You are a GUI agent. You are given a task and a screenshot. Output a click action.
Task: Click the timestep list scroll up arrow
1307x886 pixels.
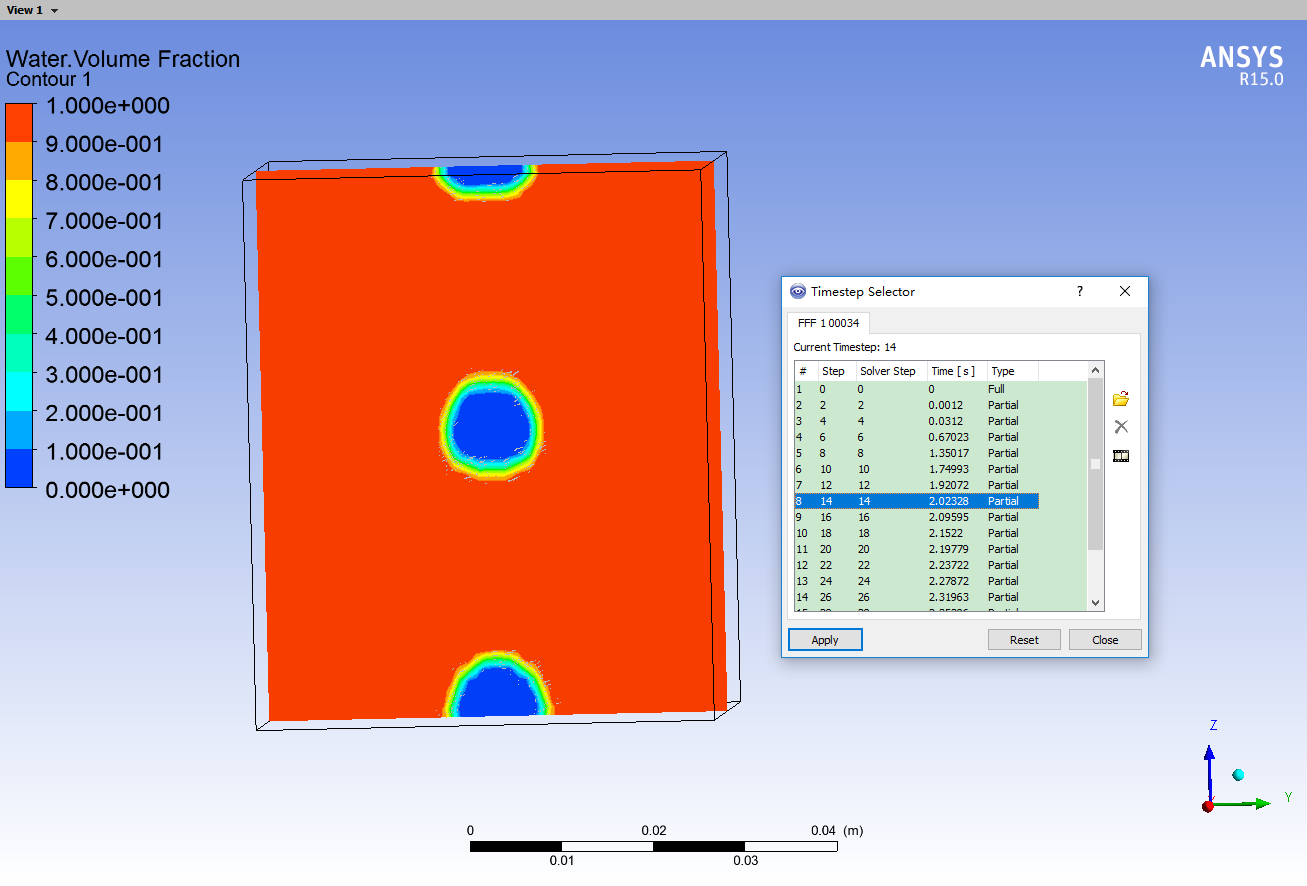click(1096, 369)
